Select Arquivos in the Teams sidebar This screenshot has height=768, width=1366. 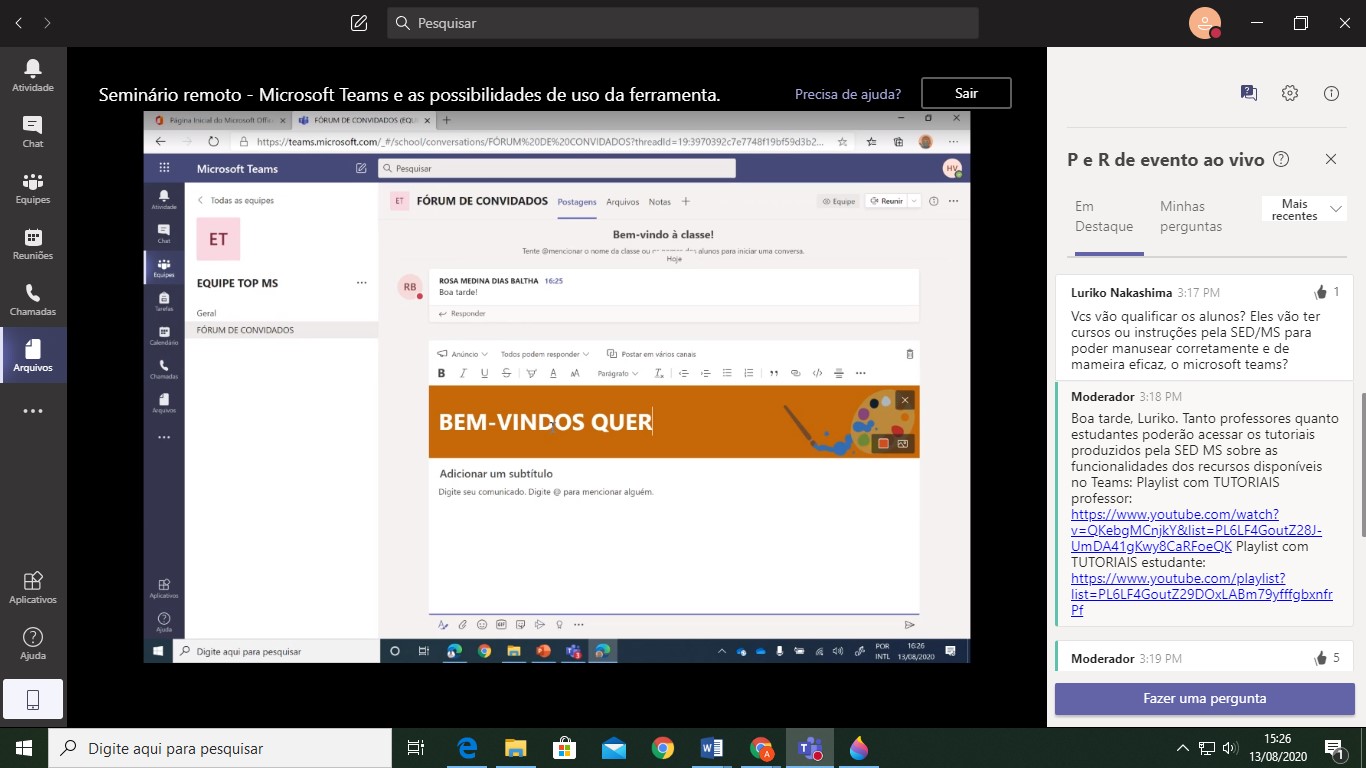click(x=33, y=355)
